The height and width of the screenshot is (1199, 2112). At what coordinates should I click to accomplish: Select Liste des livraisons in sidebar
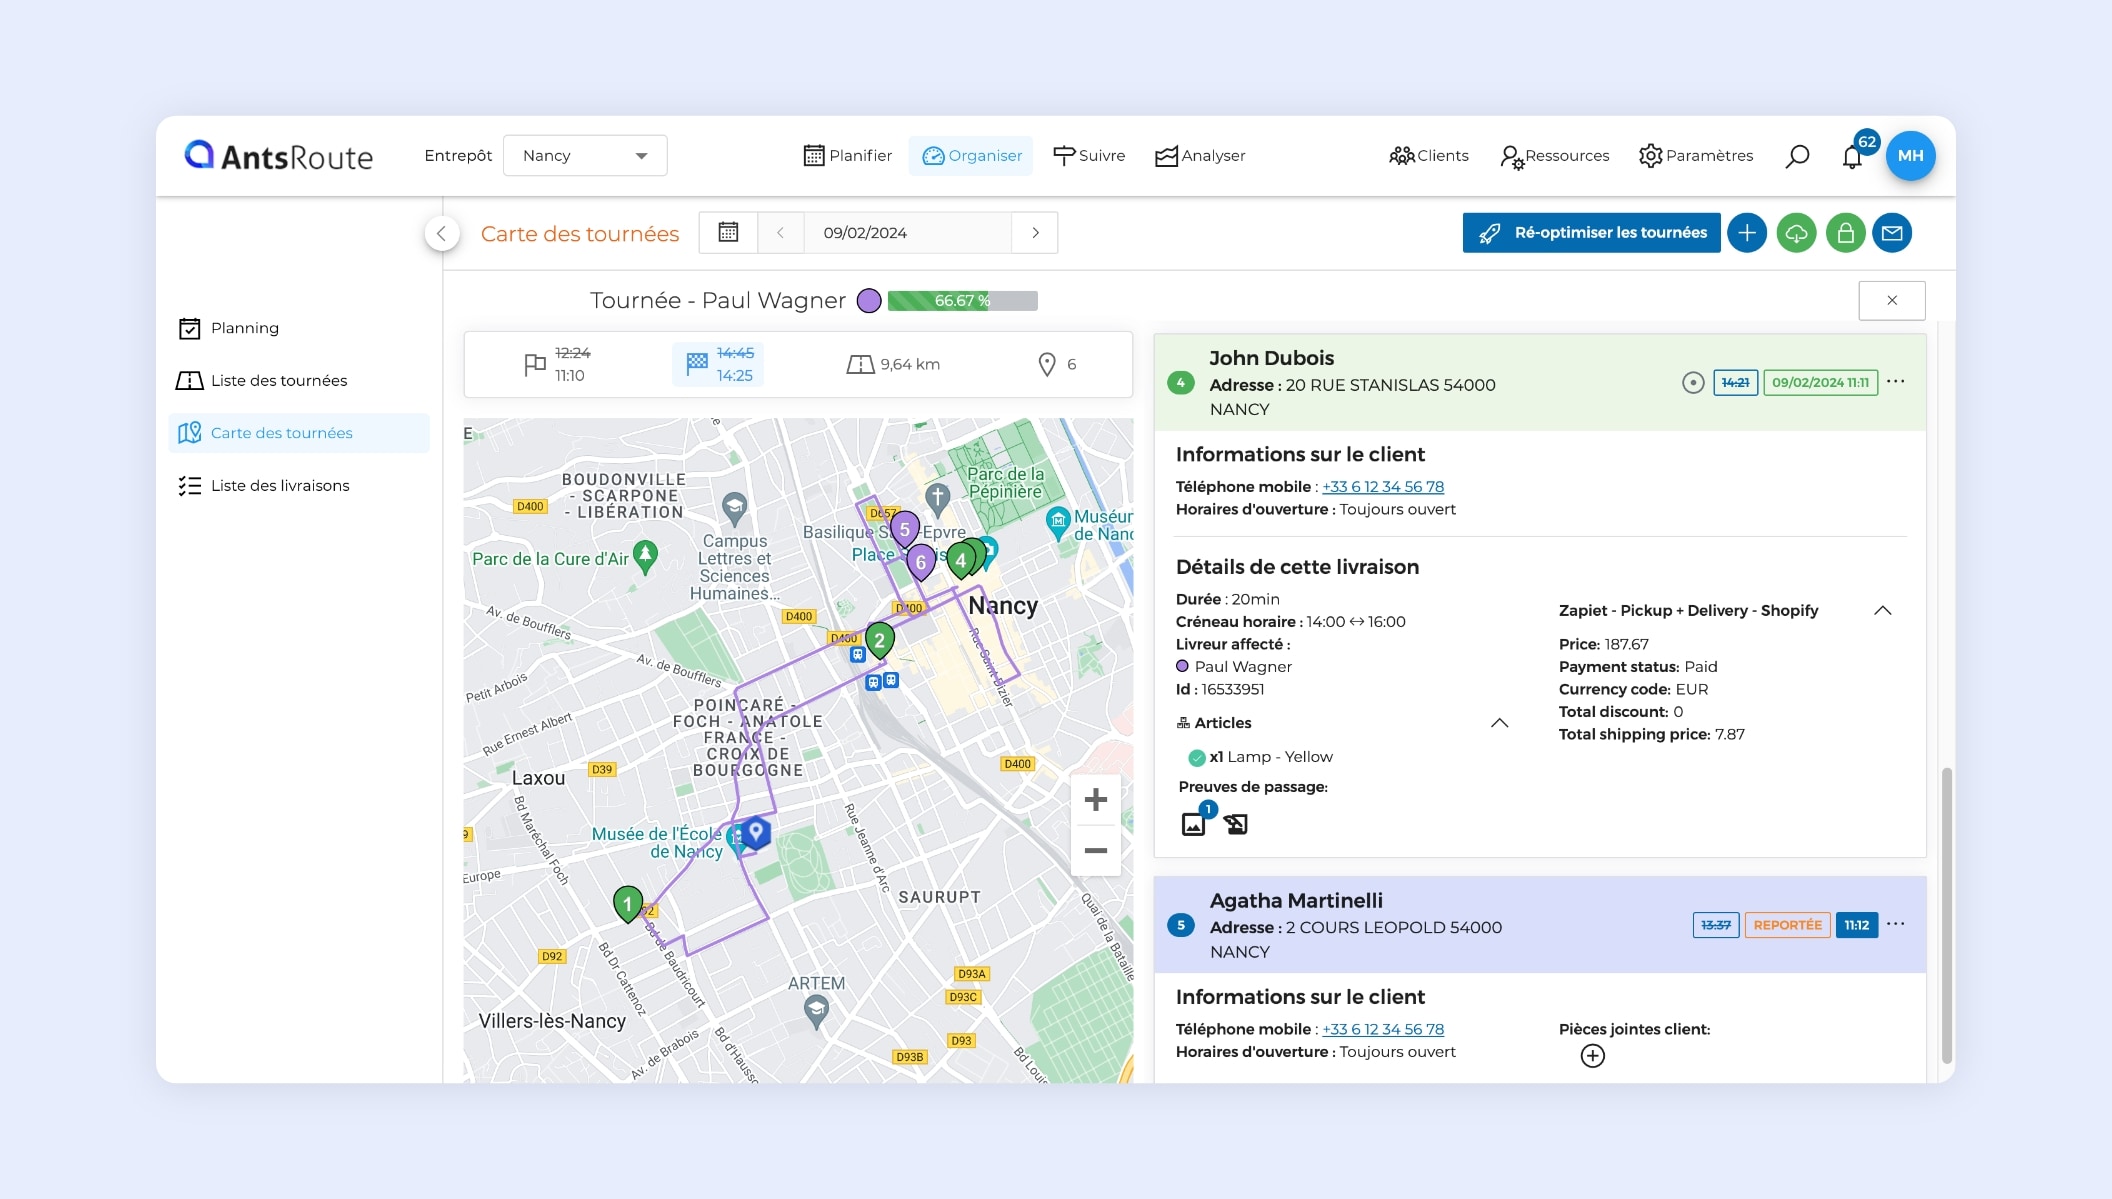coord(280,486)
